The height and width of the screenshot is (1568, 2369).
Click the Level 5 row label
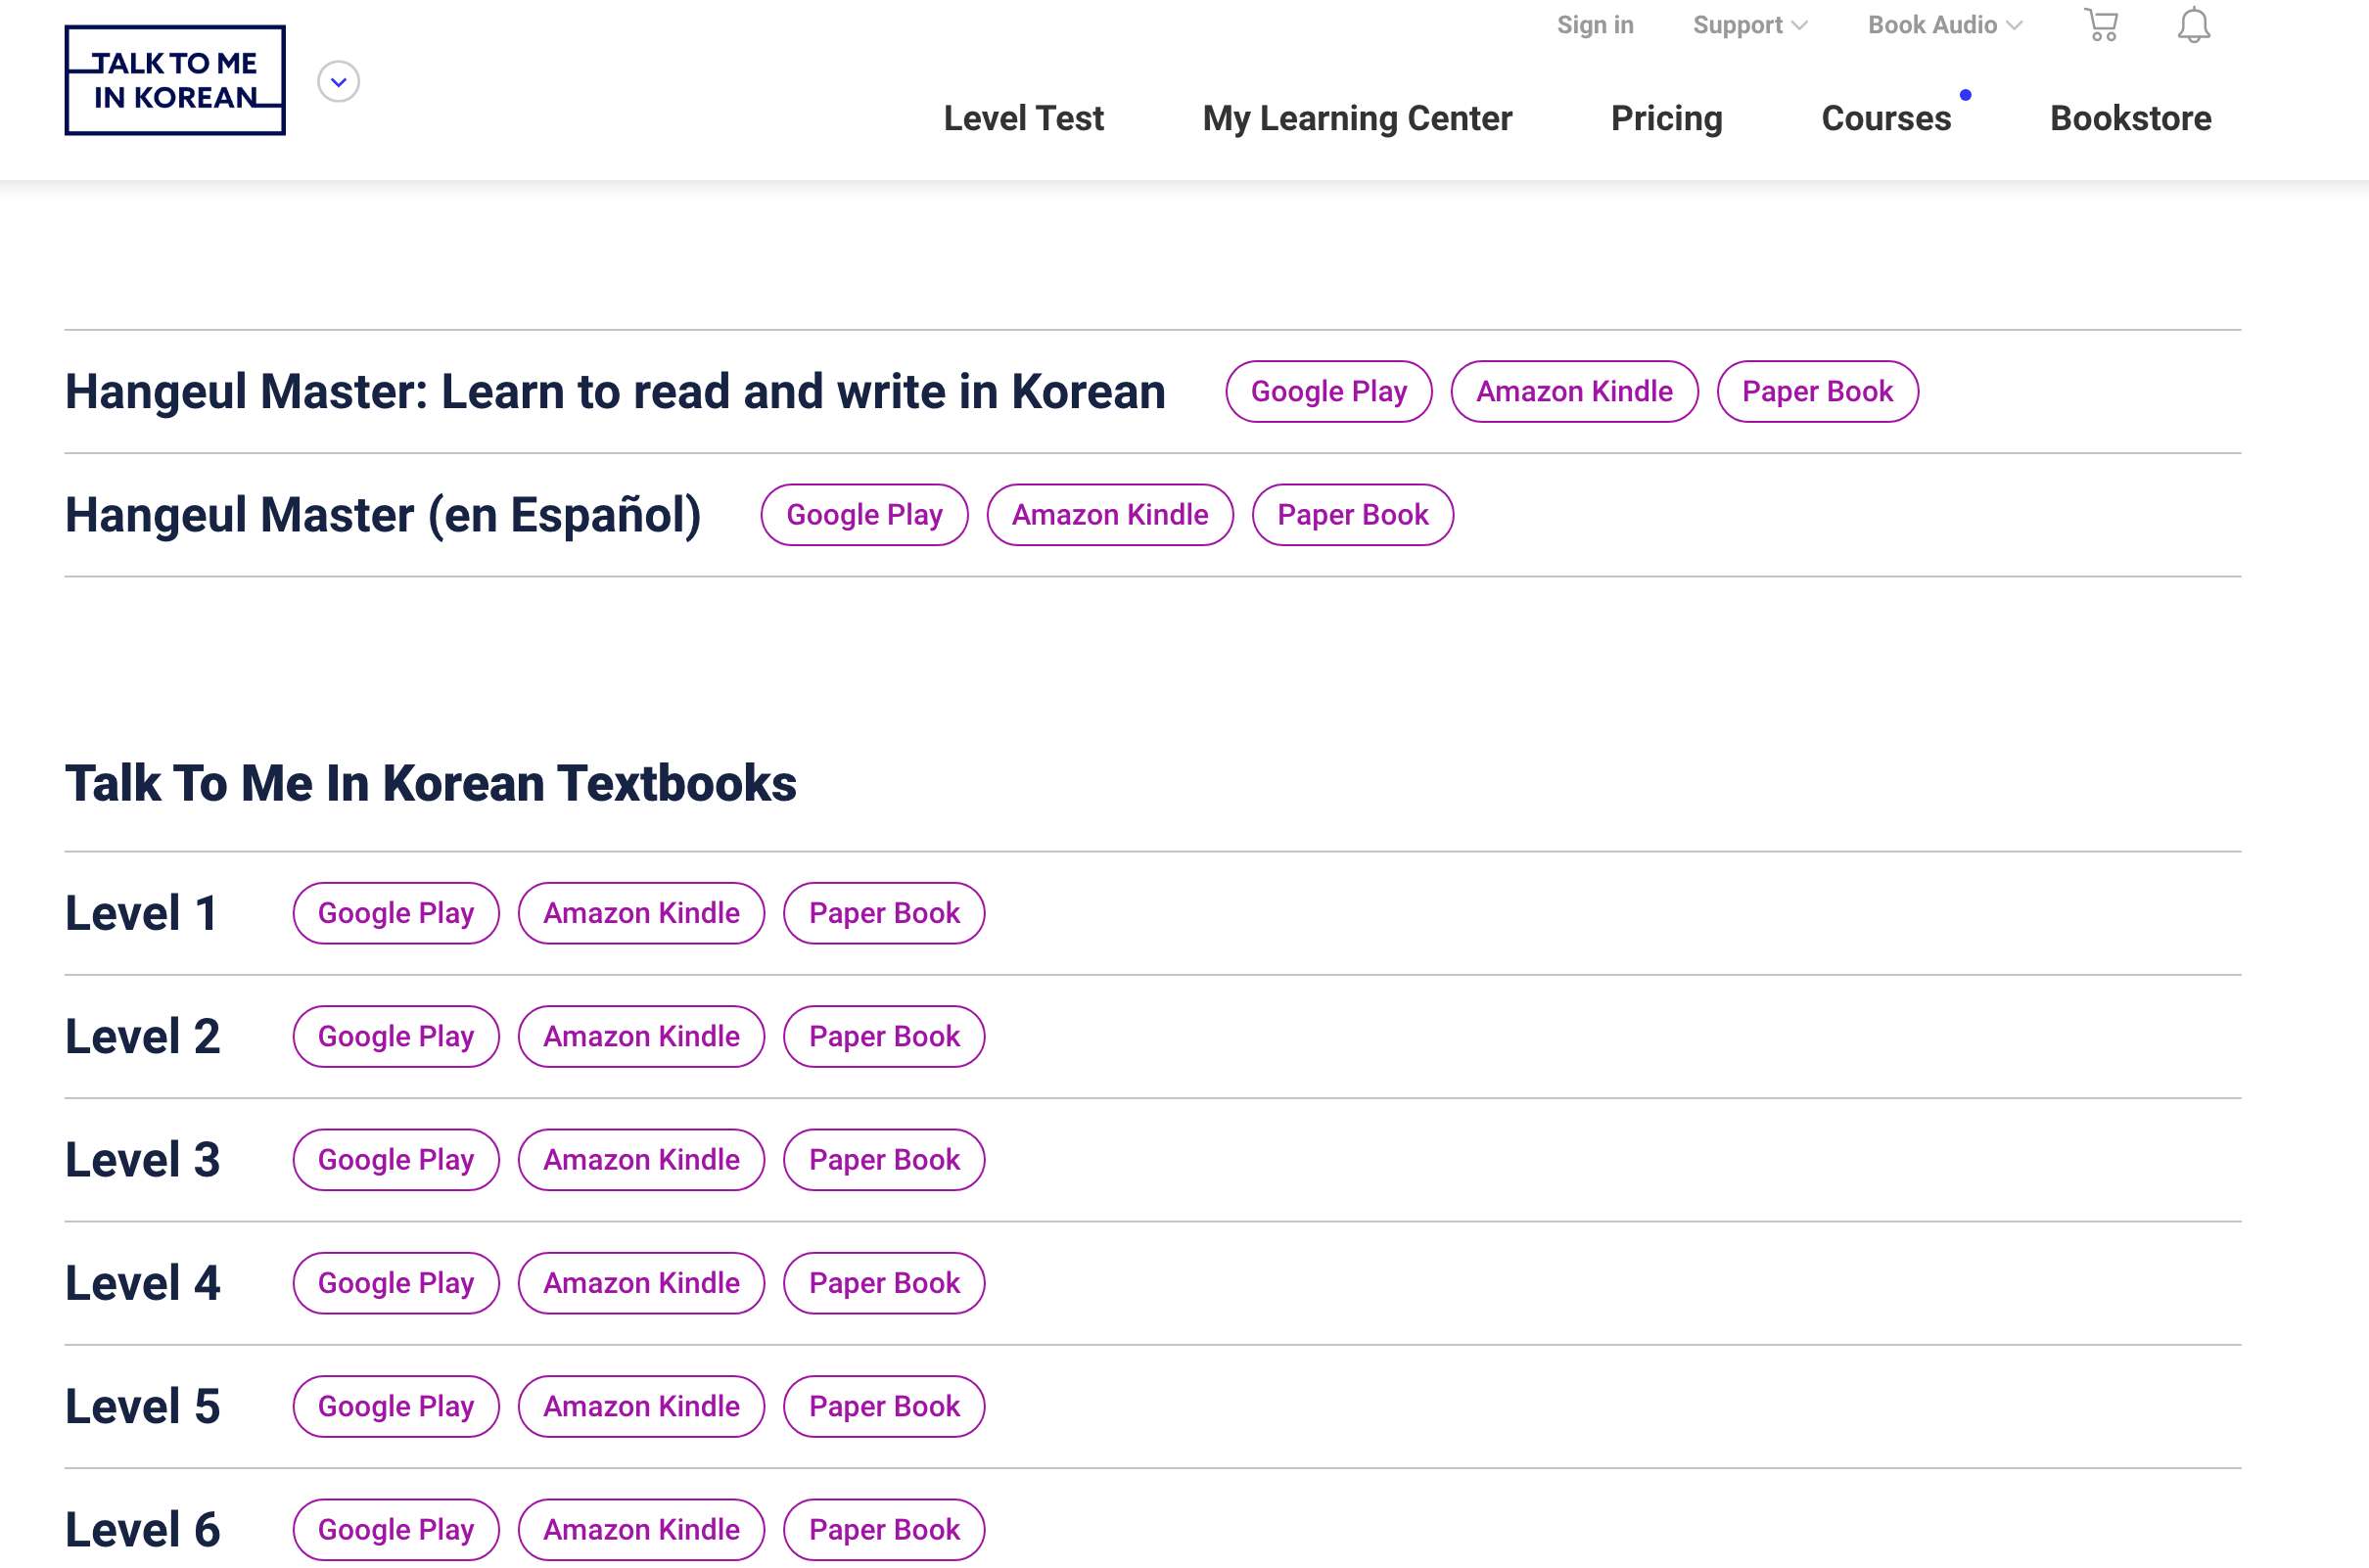point(142,1406)
